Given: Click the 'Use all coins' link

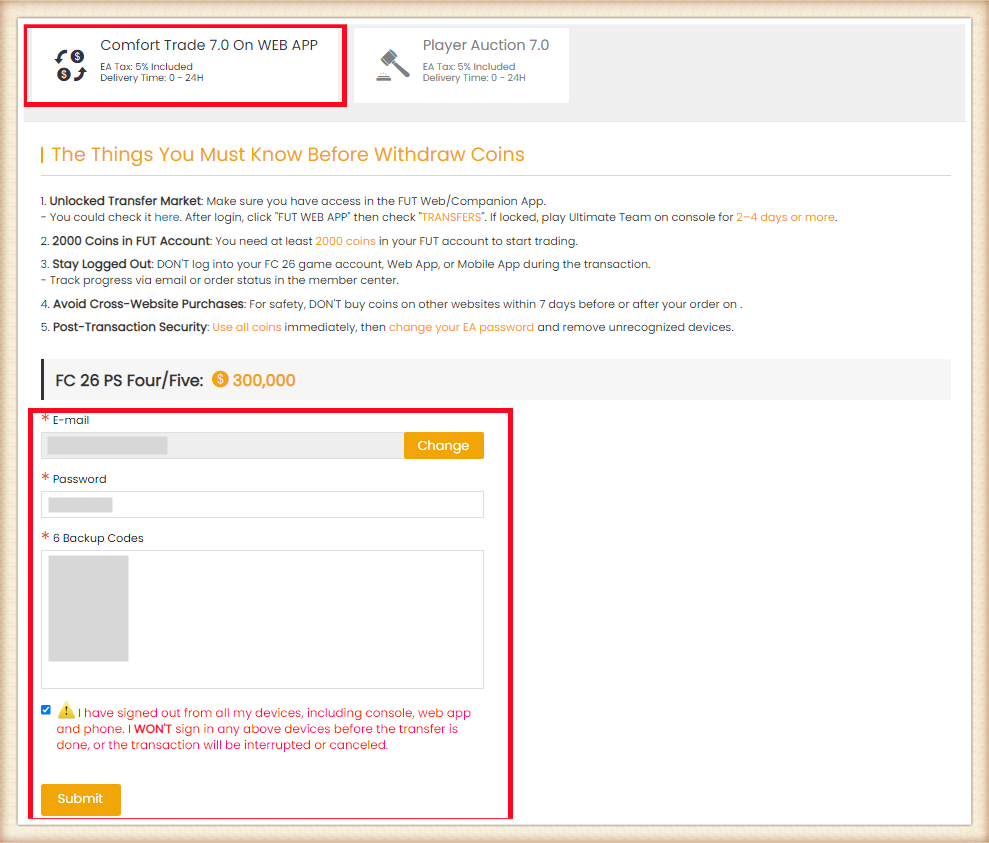Looking at the screenshot, I should click(x=245, y=327).
